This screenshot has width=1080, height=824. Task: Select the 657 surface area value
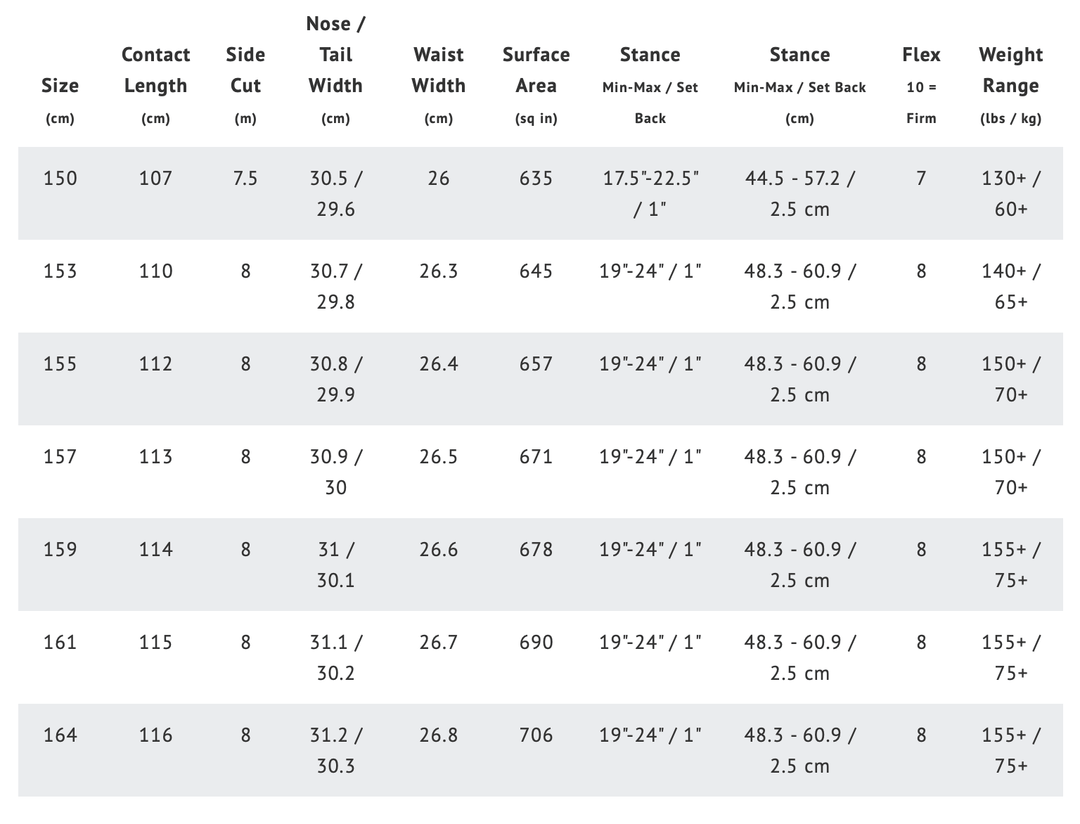pos(536,364)
